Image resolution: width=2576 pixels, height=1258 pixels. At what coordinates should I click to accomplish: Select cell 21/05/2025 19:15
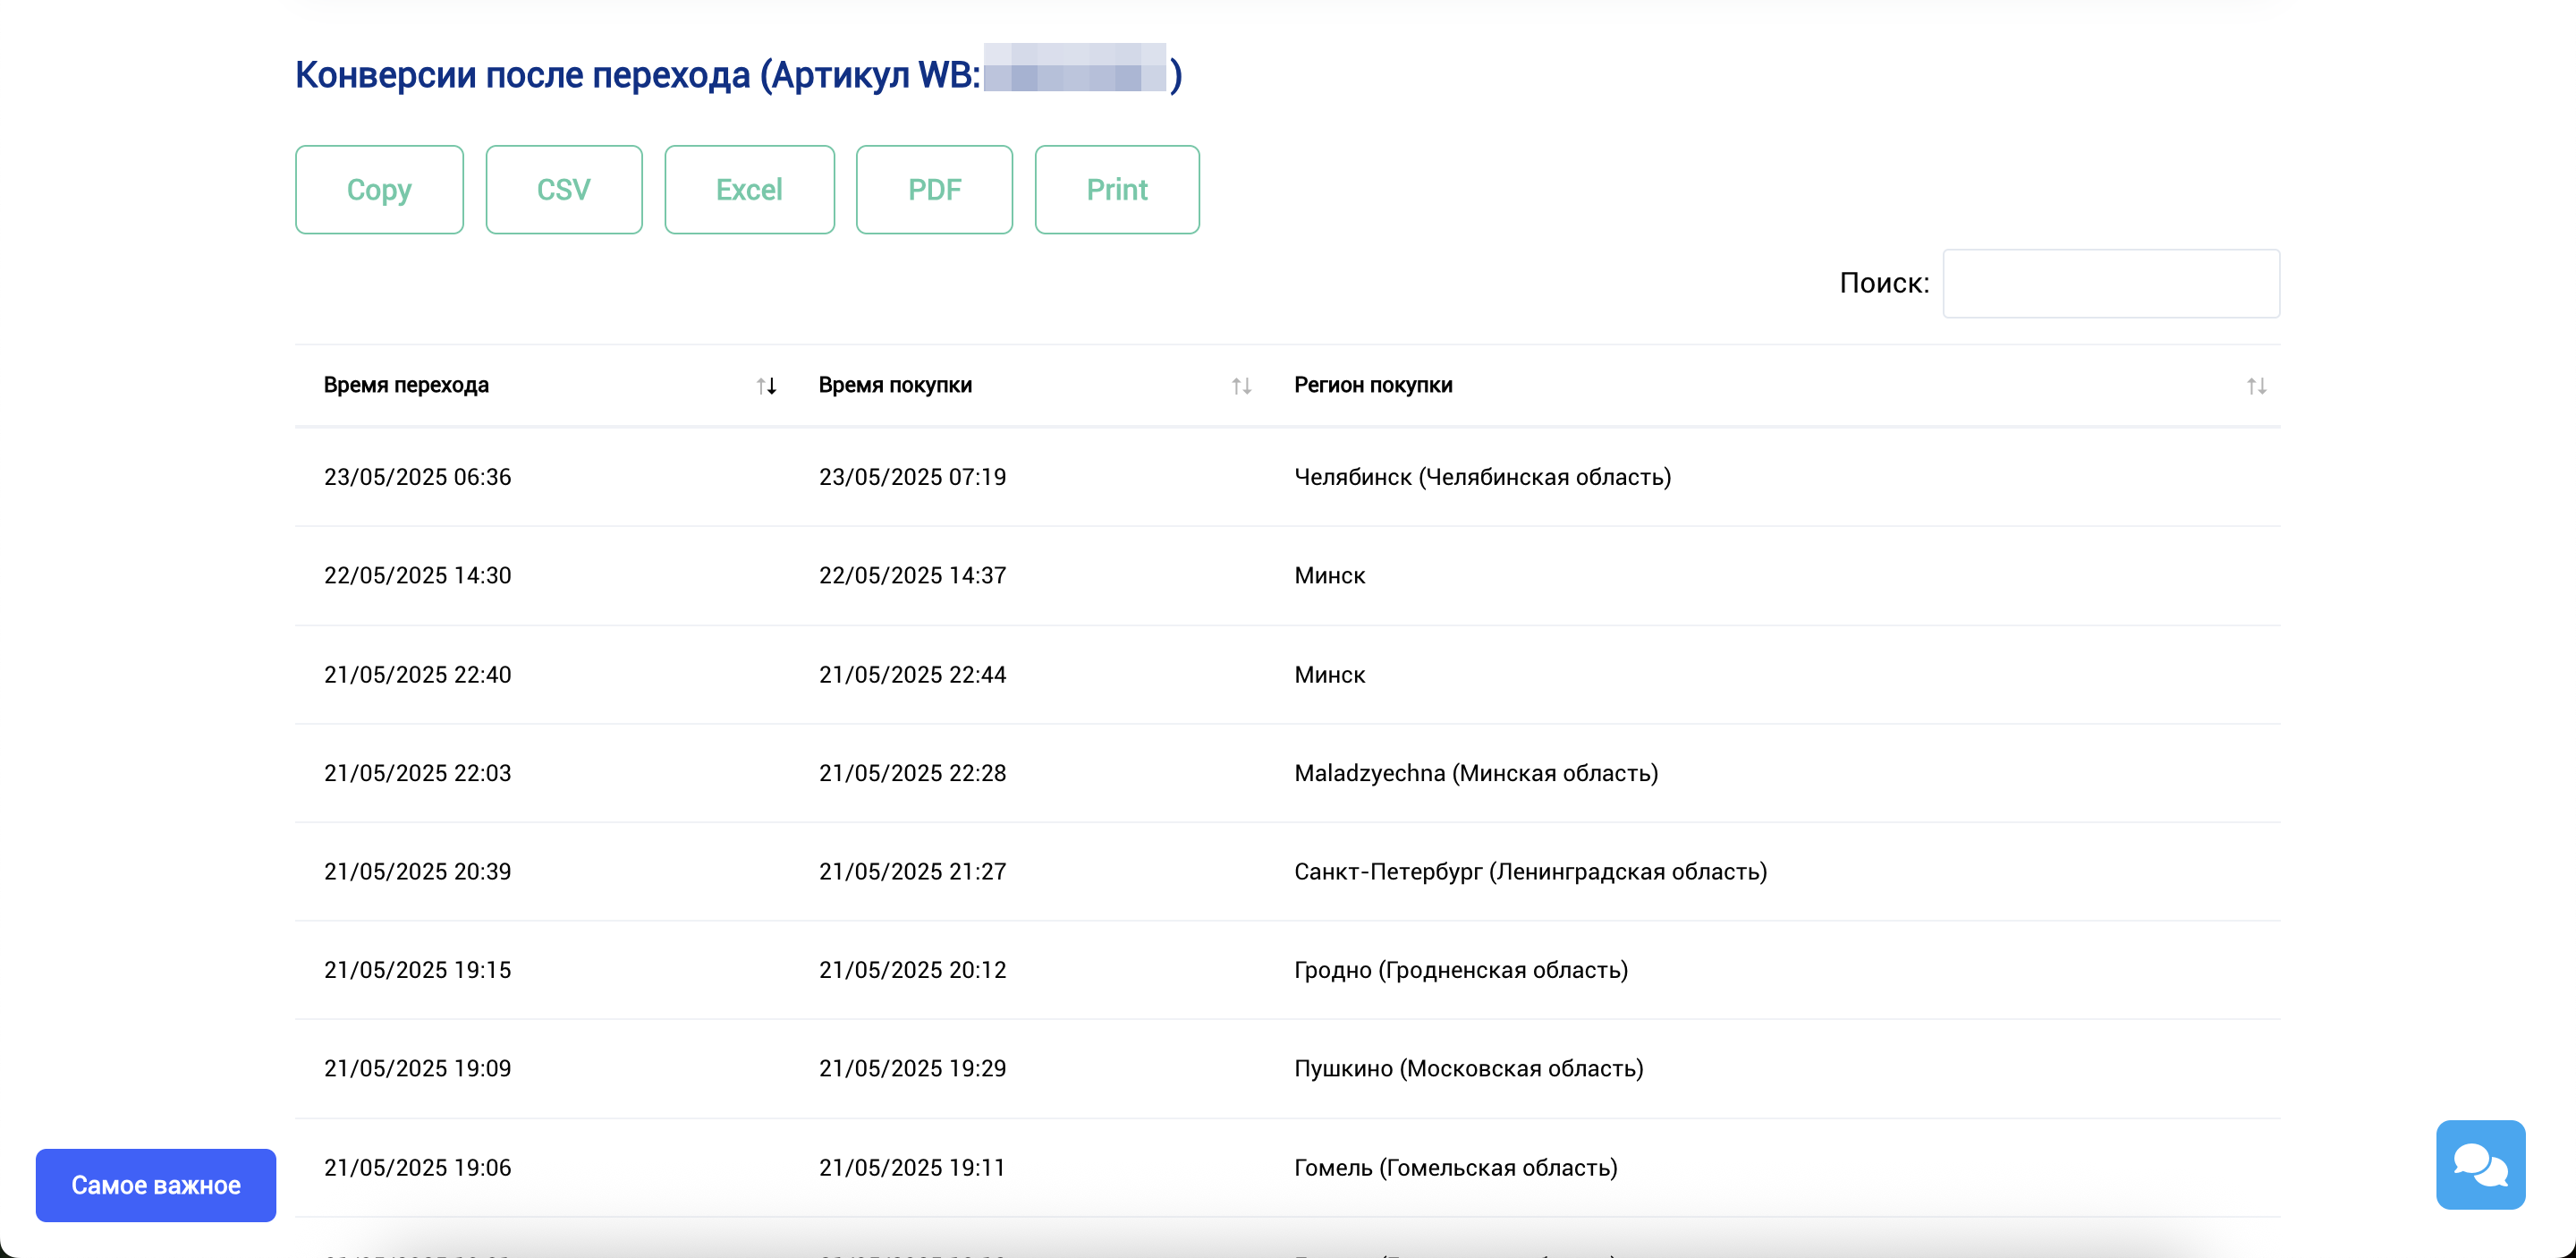point(417,970)
